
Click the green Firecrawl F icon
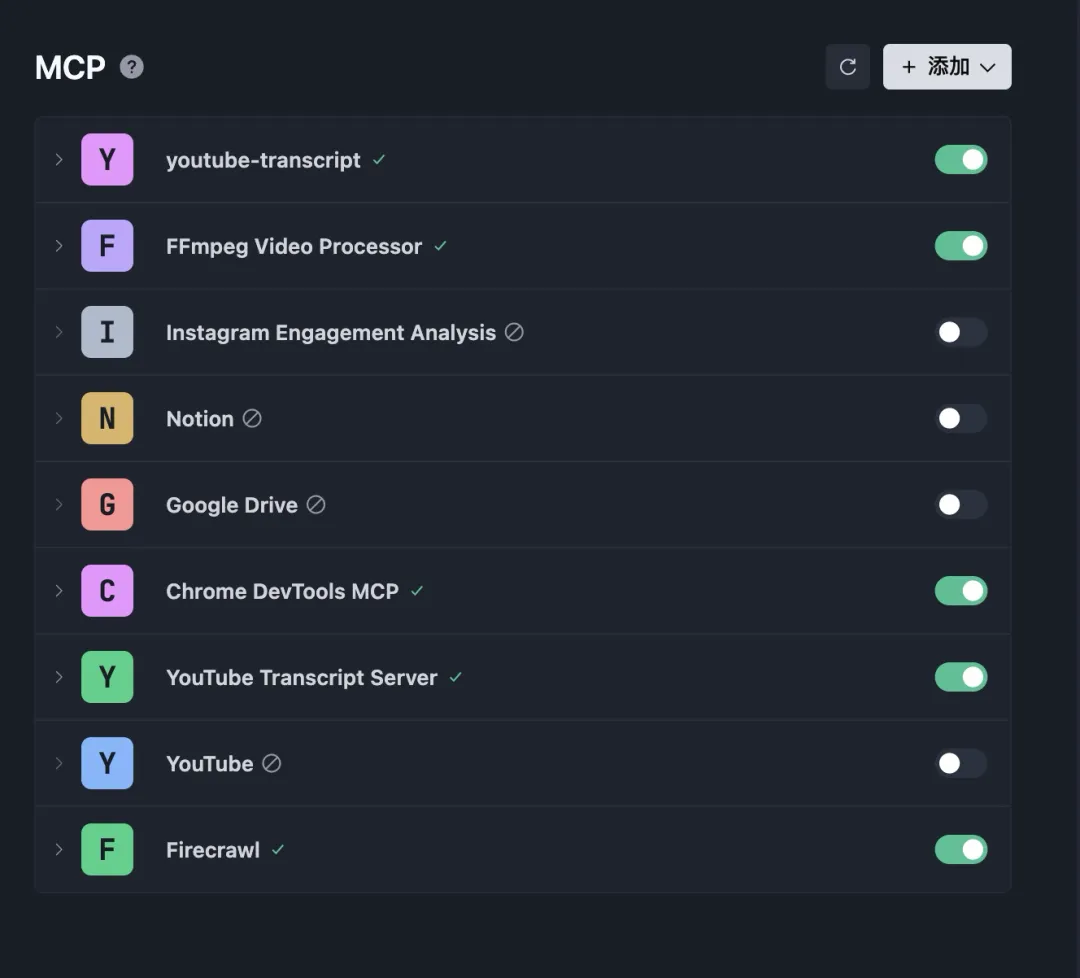(107, 850)
